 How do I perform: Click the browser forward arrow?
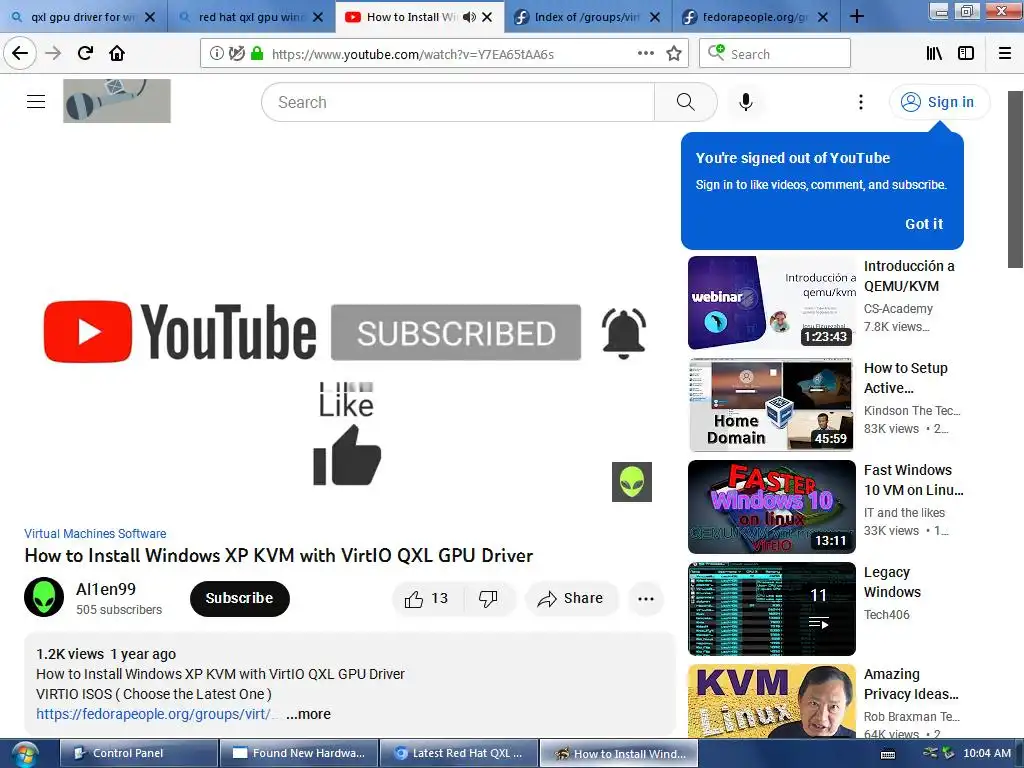pos(54,53)
